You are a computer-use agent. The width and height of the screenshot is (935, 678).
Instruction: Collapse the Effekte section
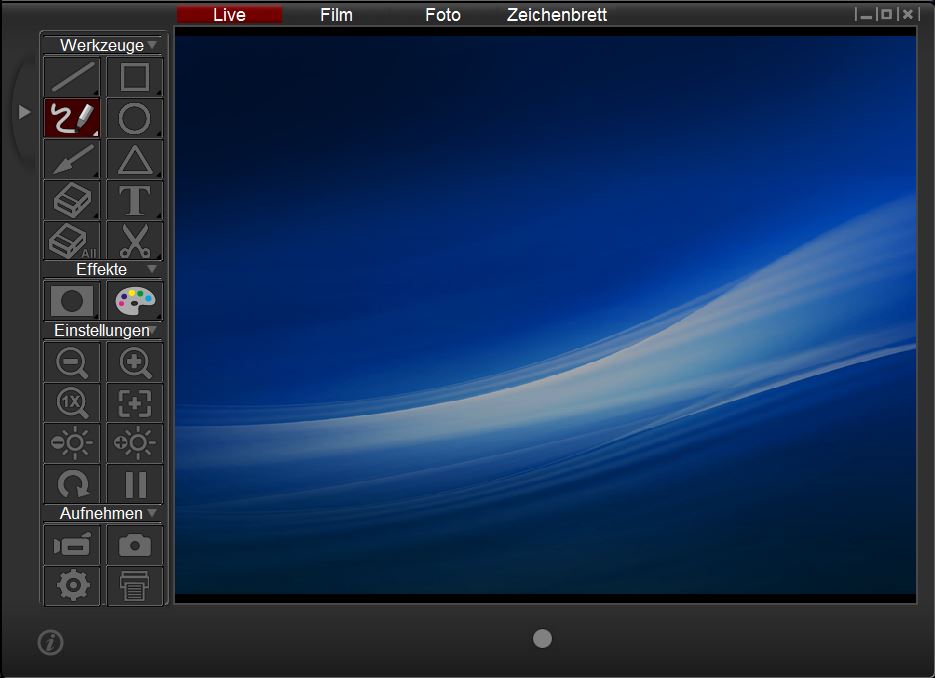pos(152,269)
